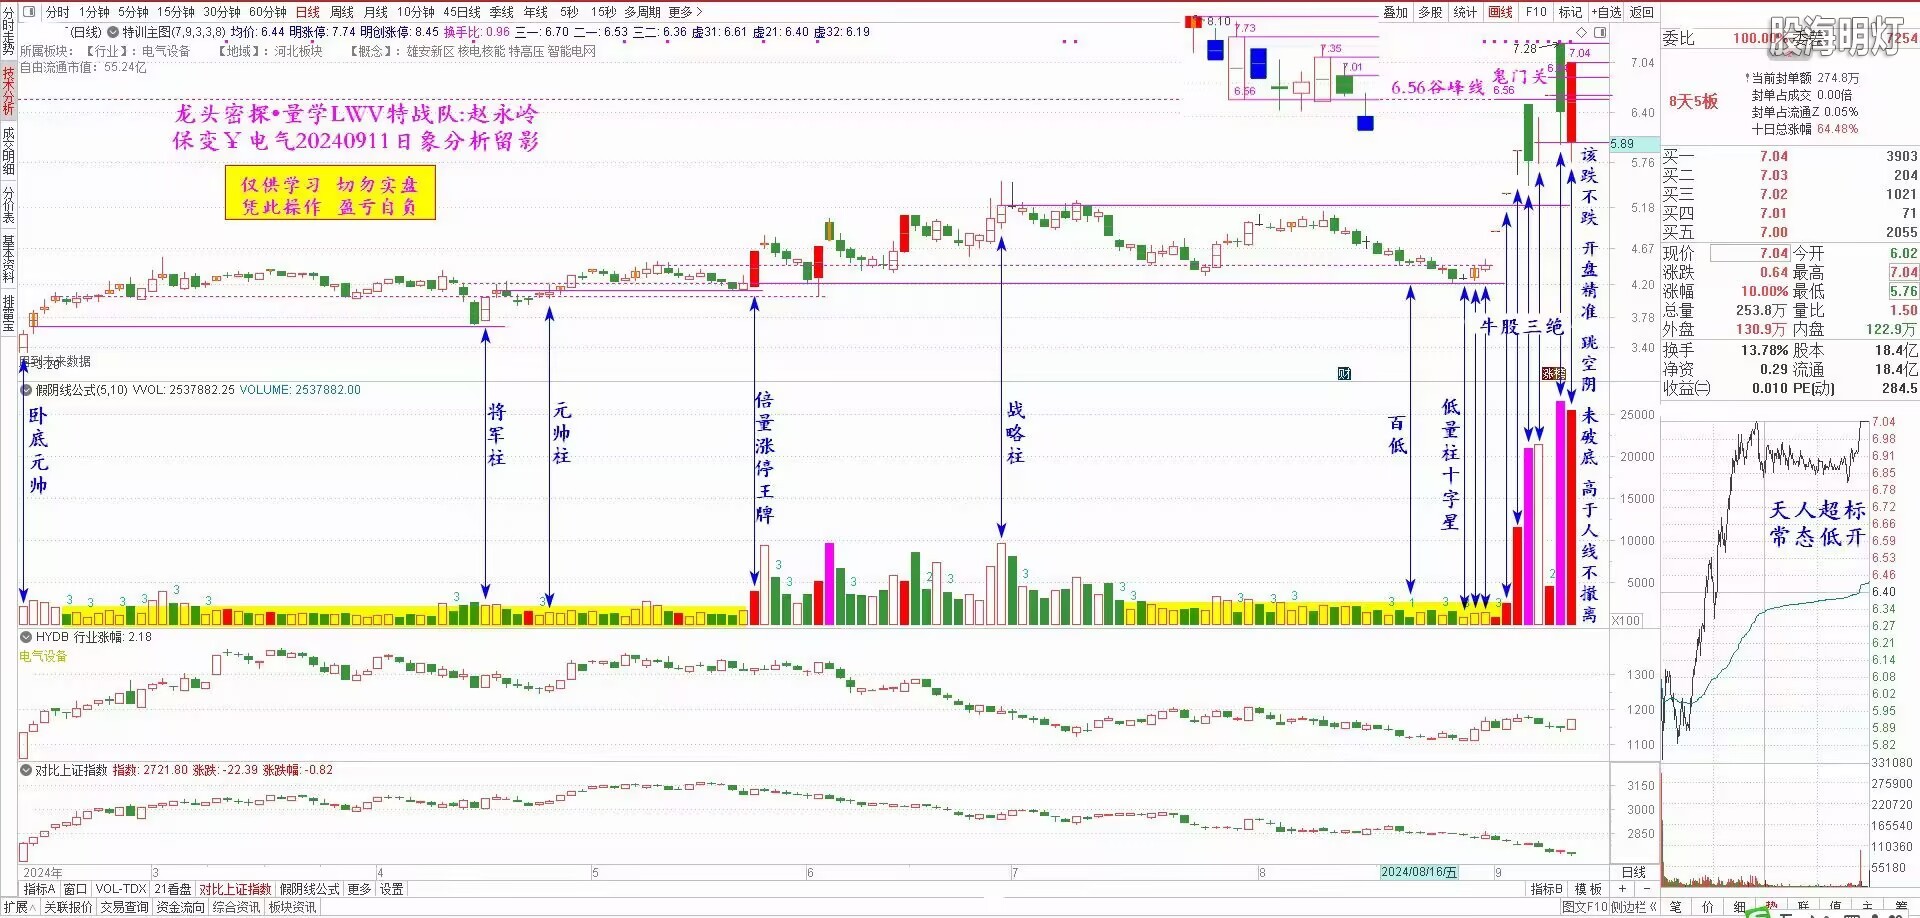Switch to 周线 weekly period
The width and height of the screenshot is (1920, 918).
[x=342, y=12]
